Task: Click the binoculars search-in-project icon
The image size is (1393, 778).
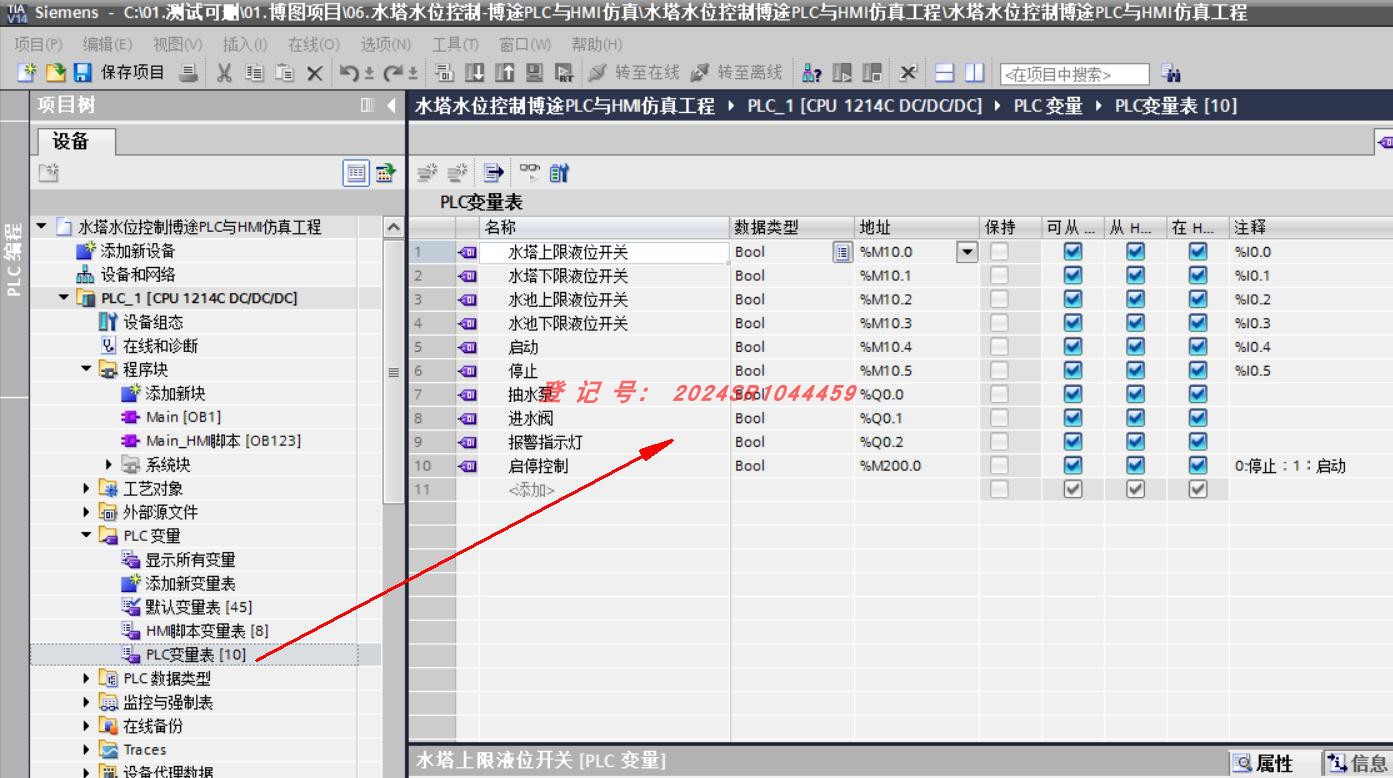Action: click(1171, 73)
